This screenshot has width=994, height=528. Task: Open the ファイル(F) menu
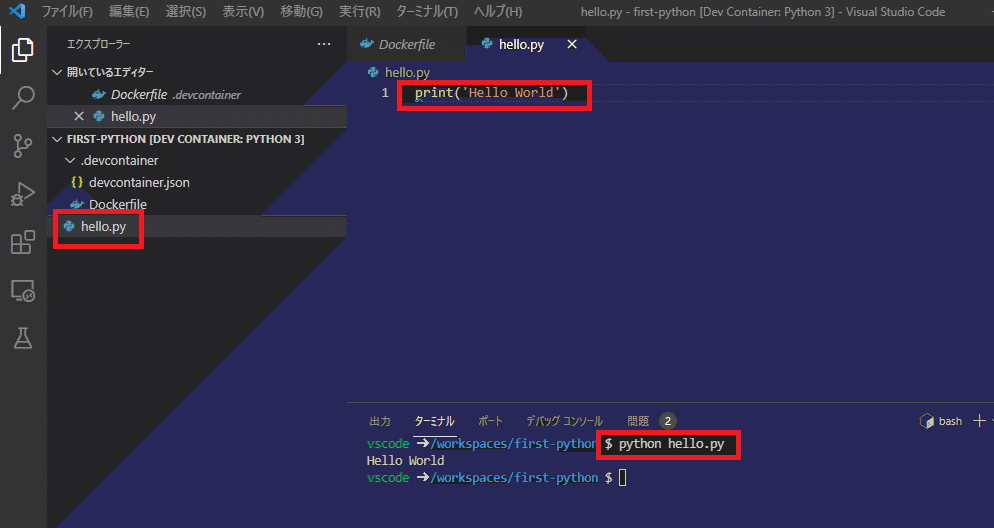point(67,11)
